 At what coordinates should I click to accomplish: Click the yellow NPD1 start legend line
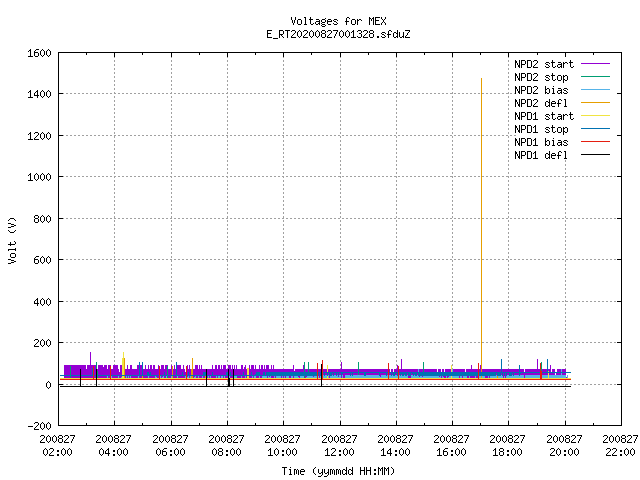point(595,116)
